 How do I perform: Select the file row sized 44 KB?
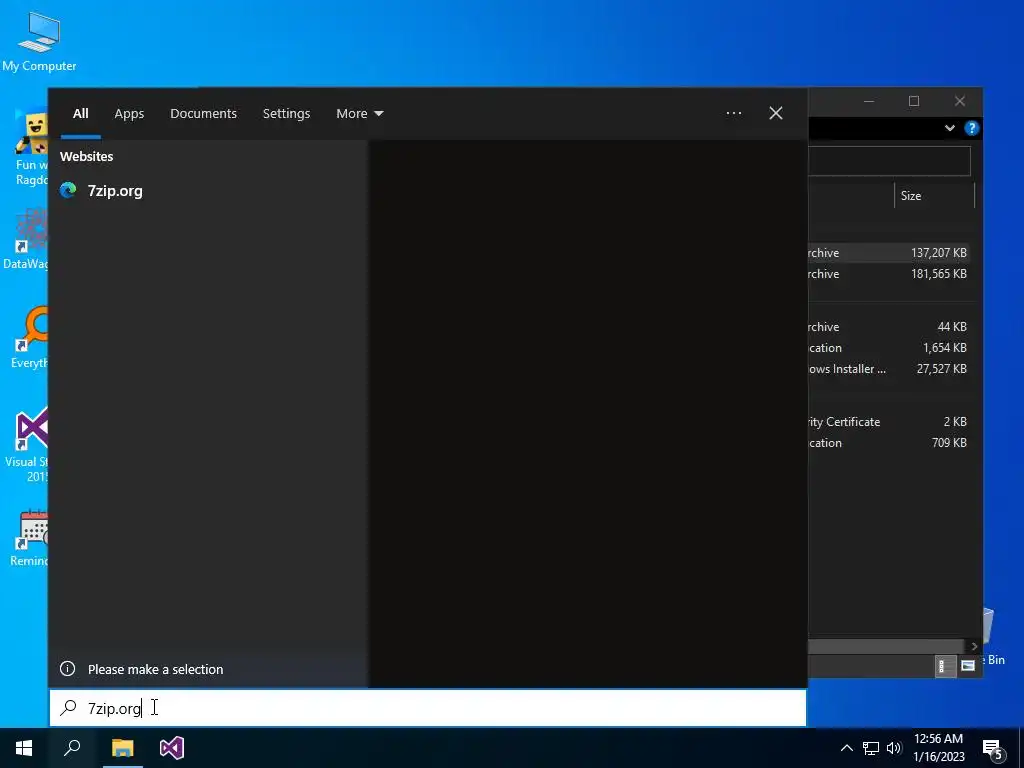point(889,327)
